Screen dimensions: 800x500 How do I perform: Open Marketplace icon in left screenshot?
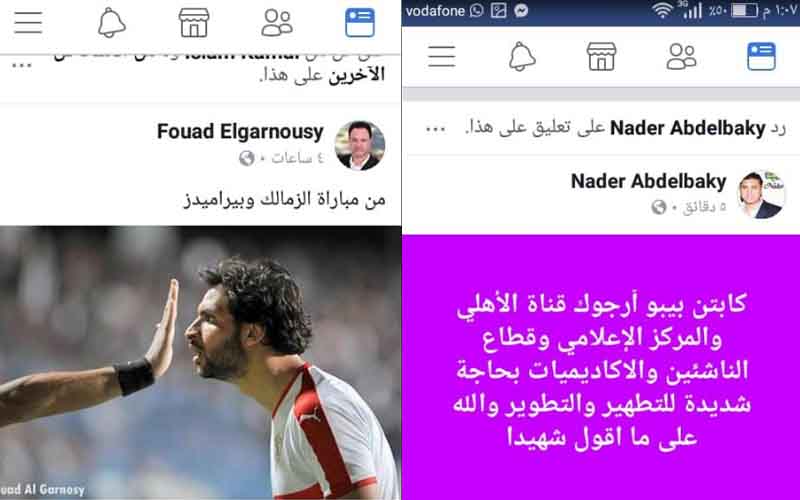(194, 23)
